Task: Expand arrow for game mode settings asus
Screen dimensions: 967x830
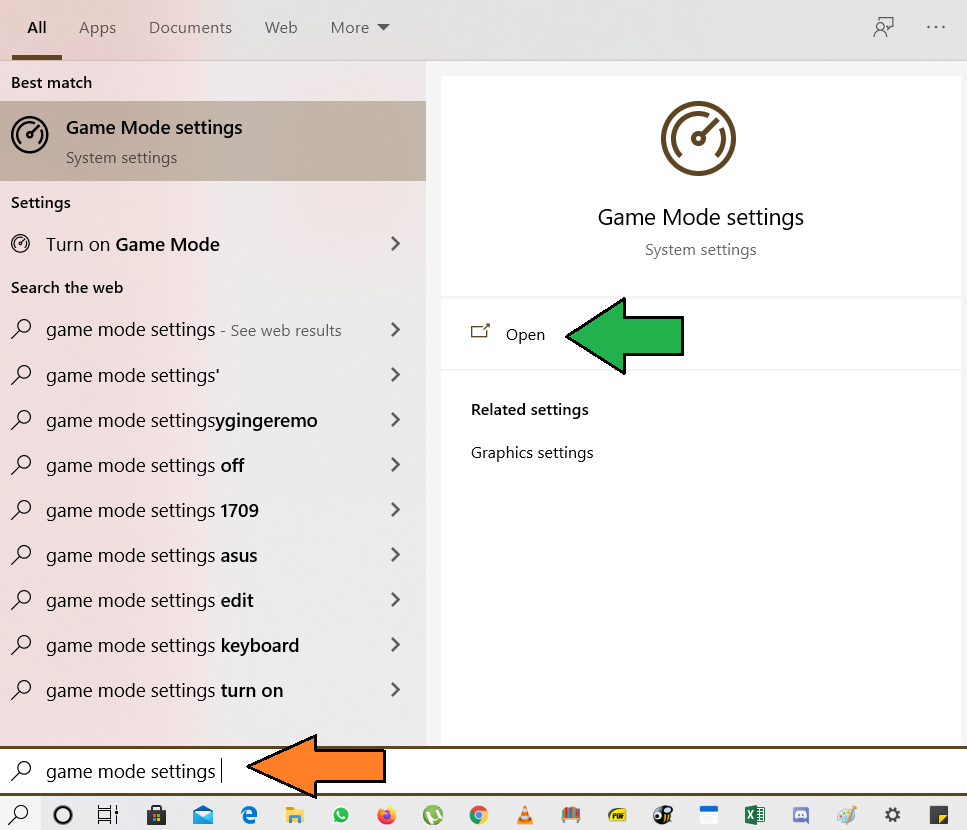Action: point(395,555)
